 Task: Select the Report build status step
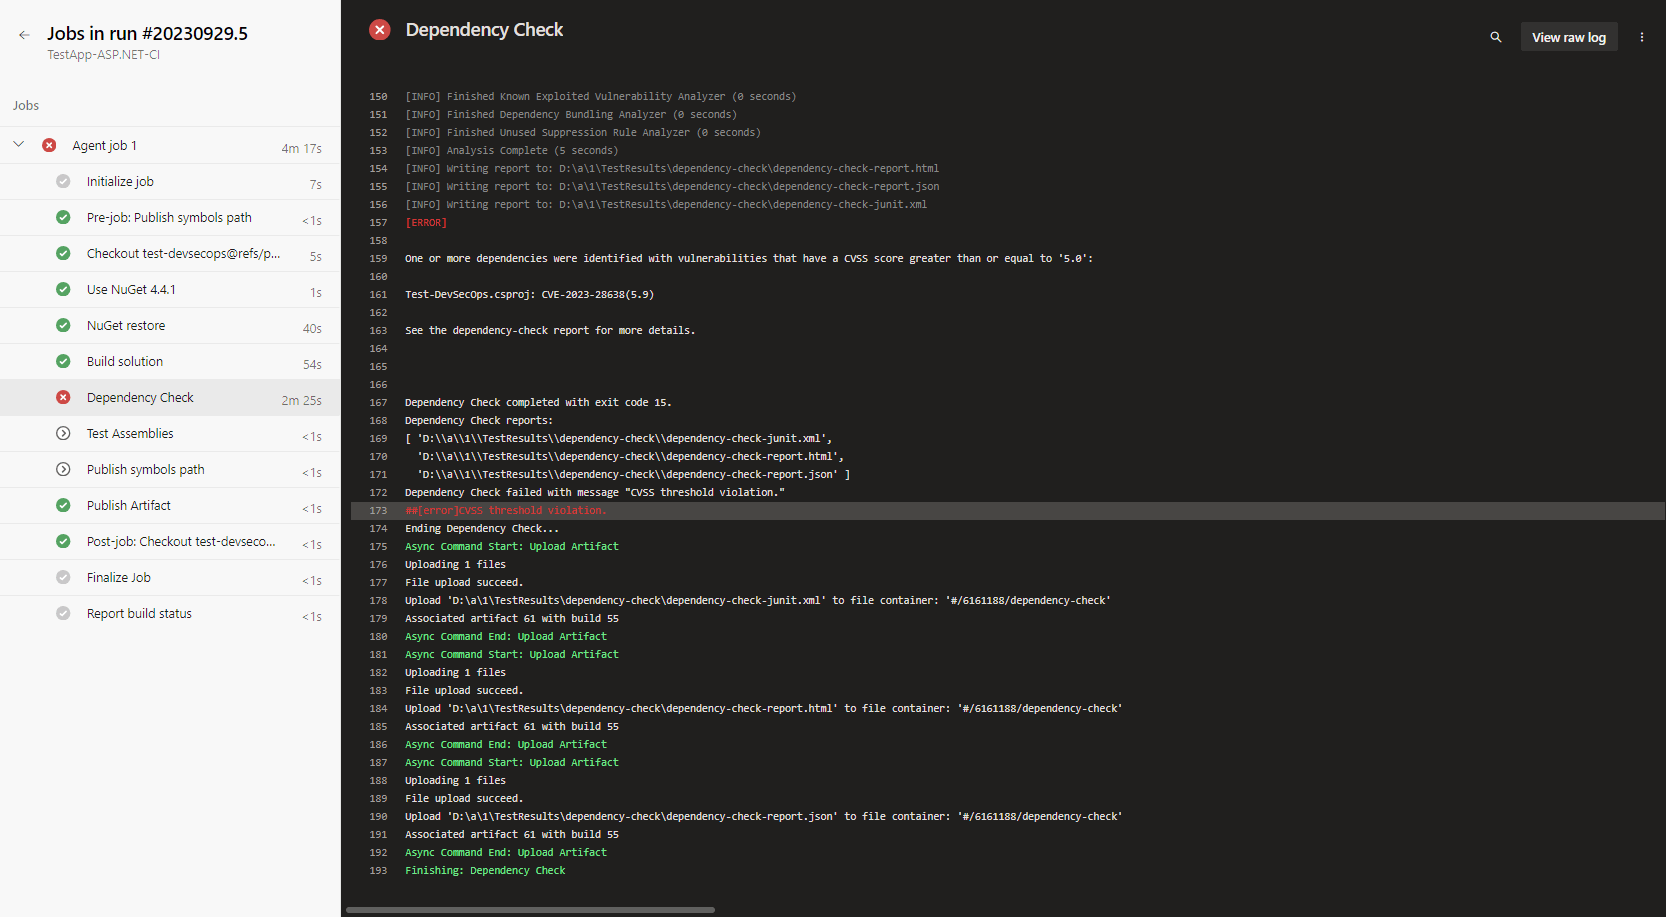pos(139,614)
